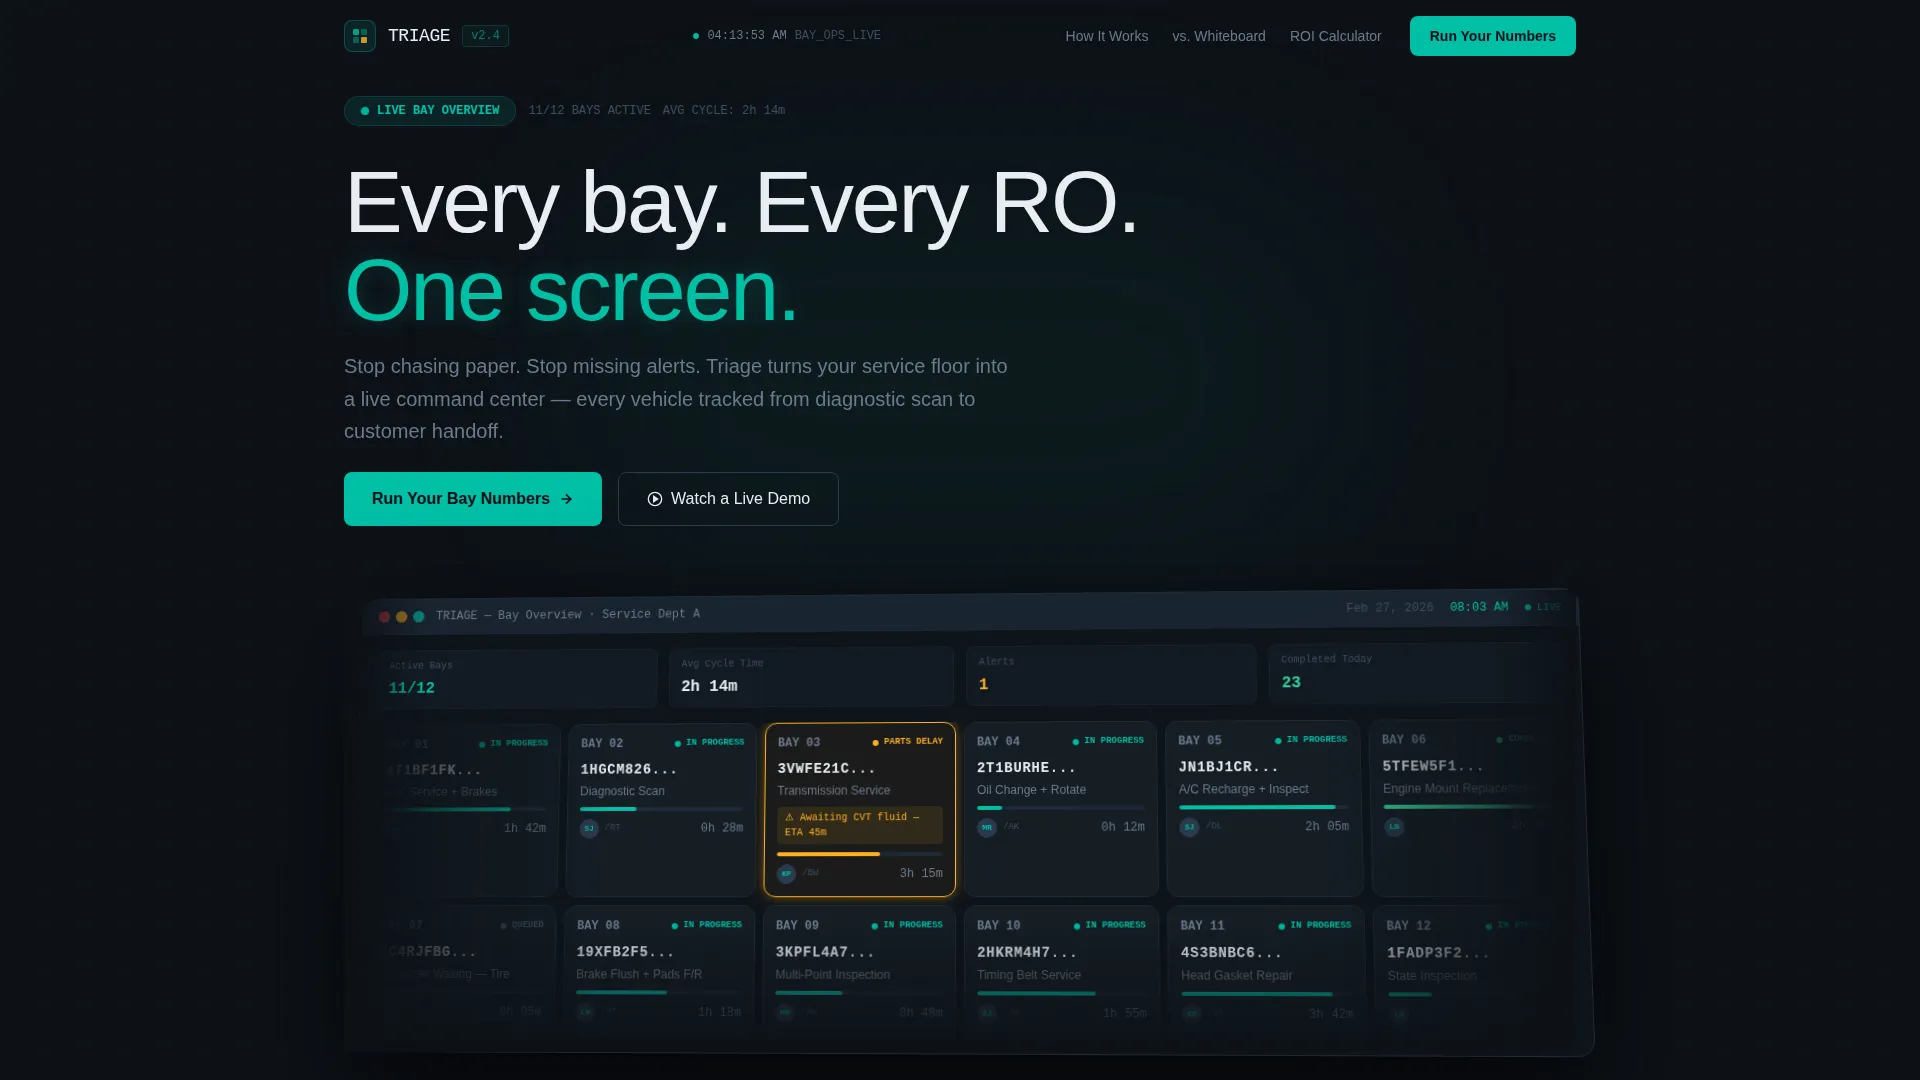This screenshot has height=1080, width=1920.
Task: Select the Bay 08 Brake Flush card
Action: click(x=659, y=966)
